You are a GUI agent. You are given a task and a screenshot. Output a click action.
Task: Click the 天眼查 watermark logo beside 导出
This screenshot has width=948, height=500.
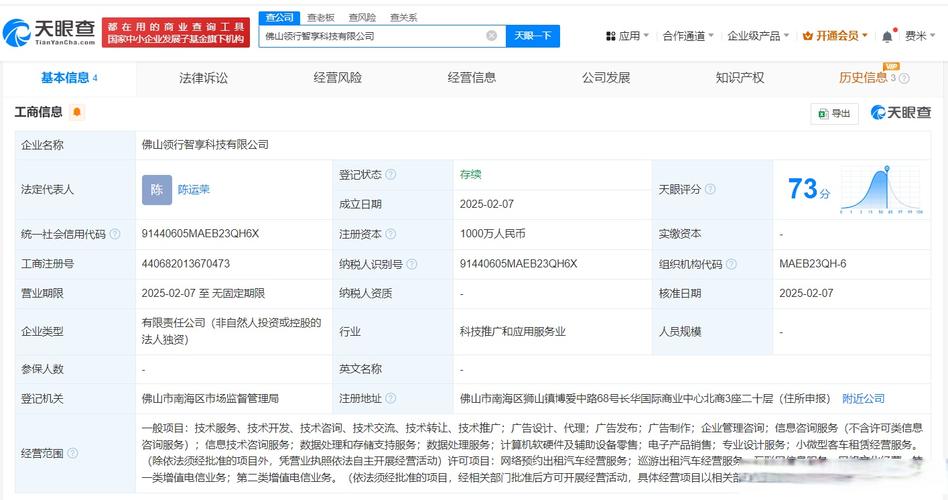[901, 112]
